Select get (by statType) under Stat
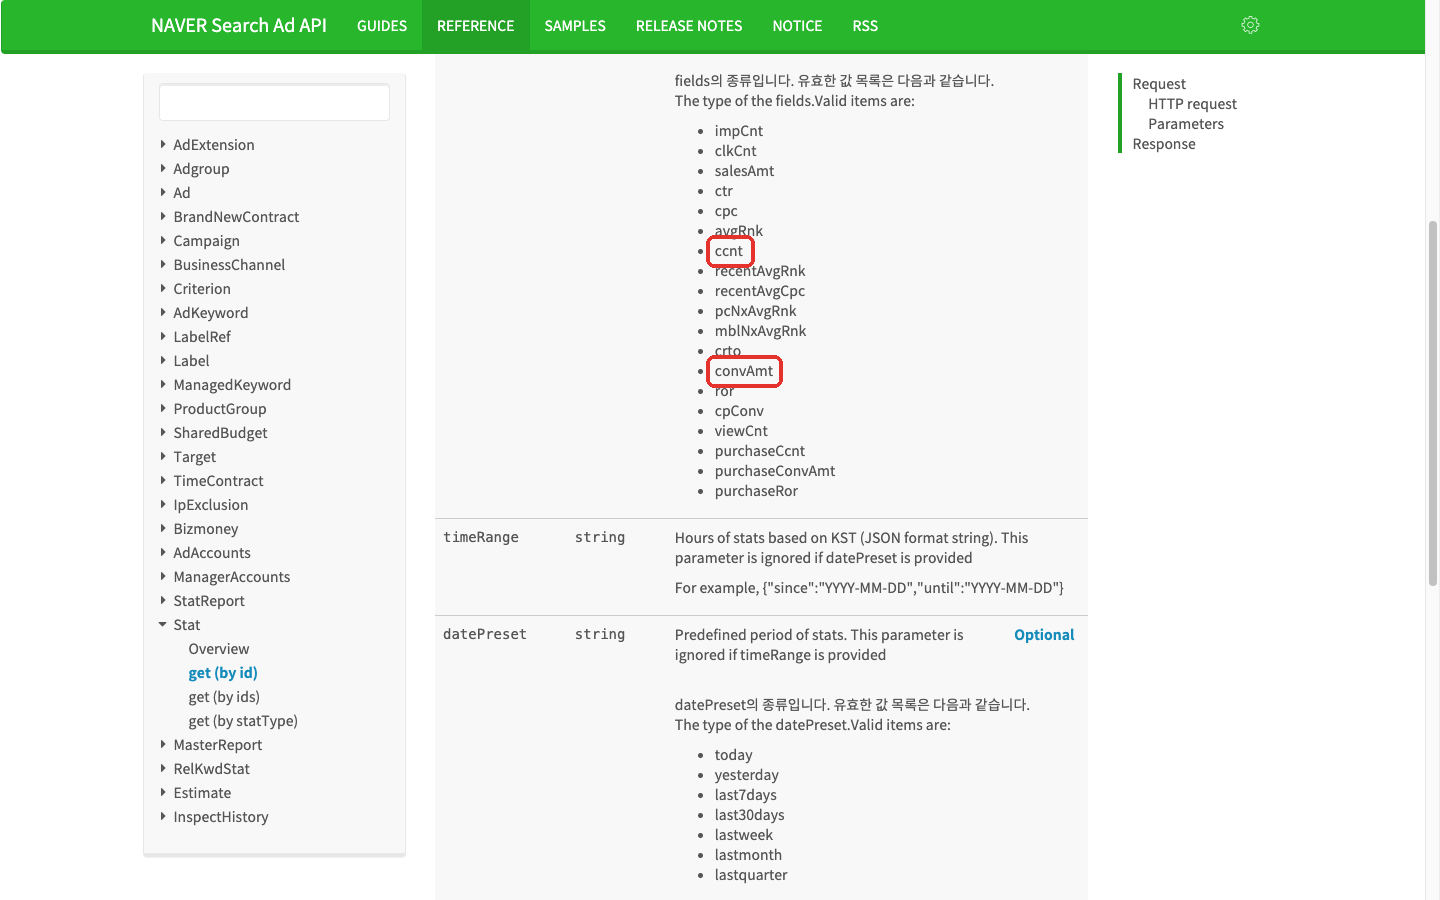Viewport: 1440px width, 900px height. [243, 721]
